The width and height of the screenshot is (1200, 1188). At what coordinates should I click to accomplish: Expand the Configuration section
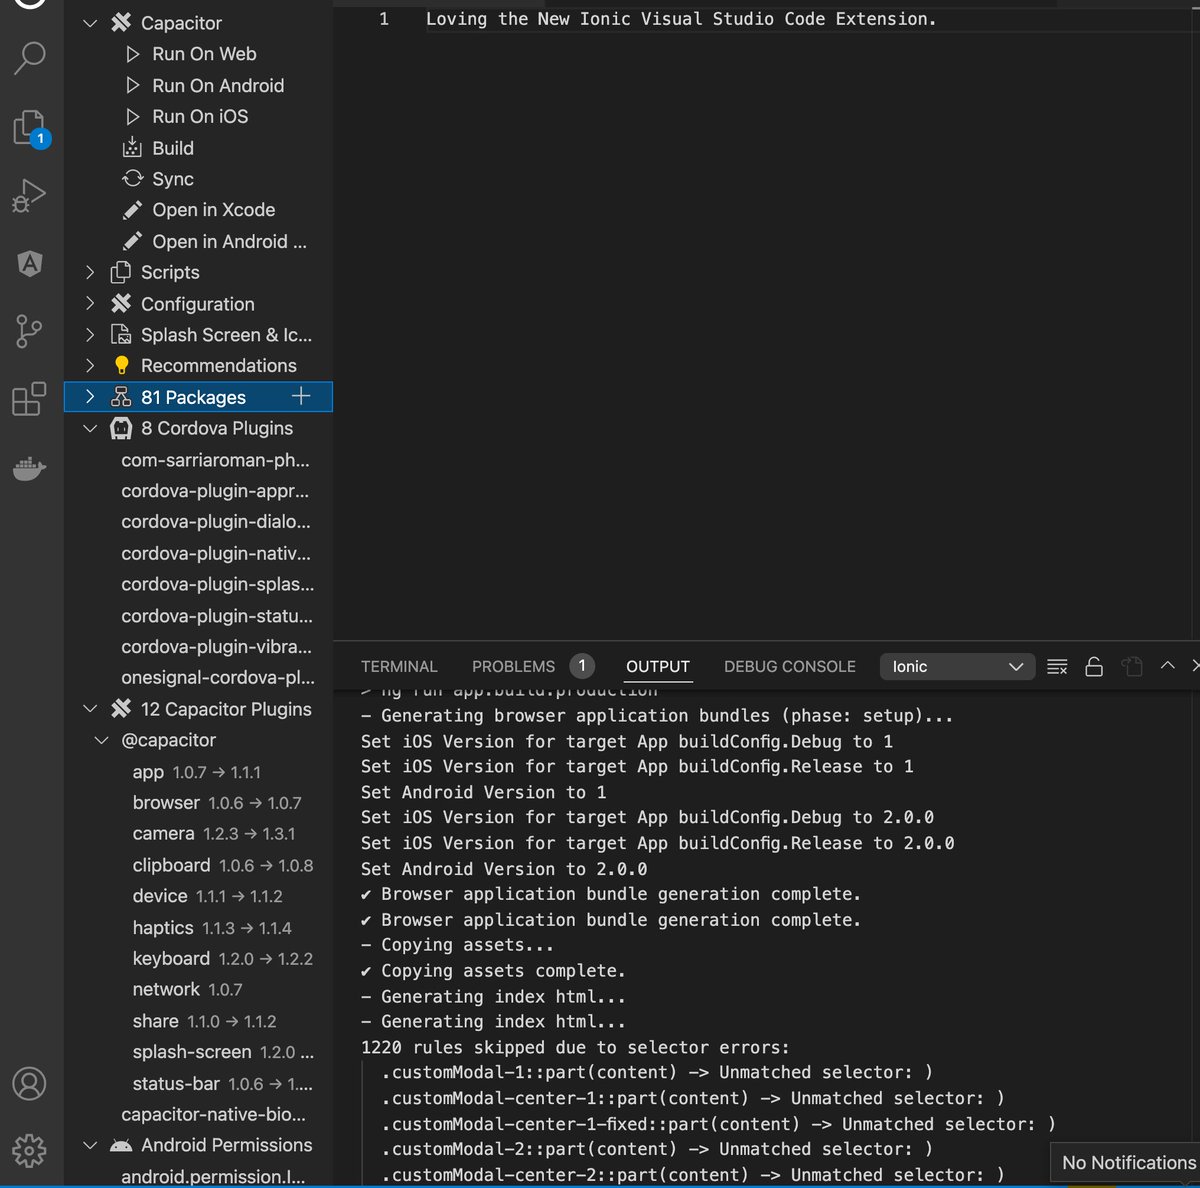click(x=90, y=303)
